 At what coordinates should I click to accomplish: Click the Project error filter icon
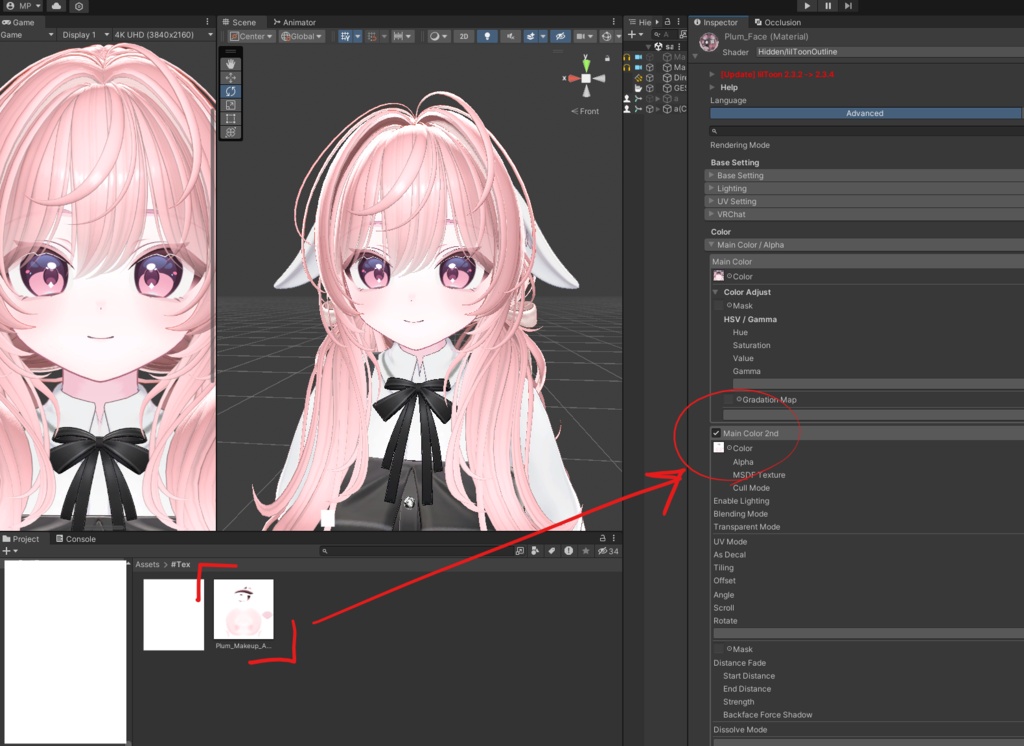tap(568, 551)
